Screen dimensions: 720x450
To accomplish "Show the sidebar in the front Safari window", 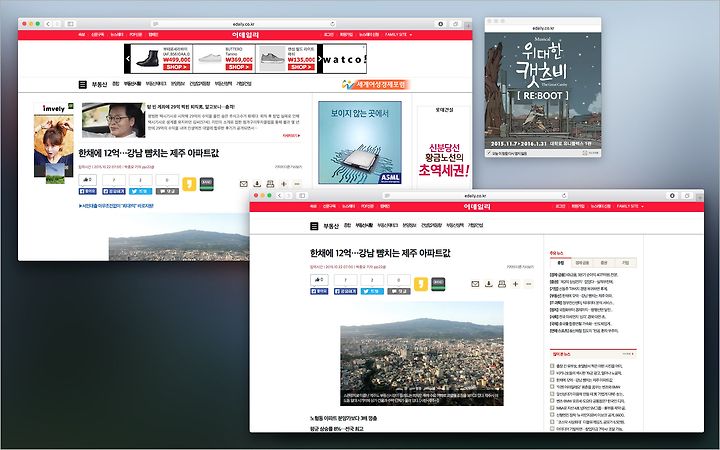I will tap(302, 196).
